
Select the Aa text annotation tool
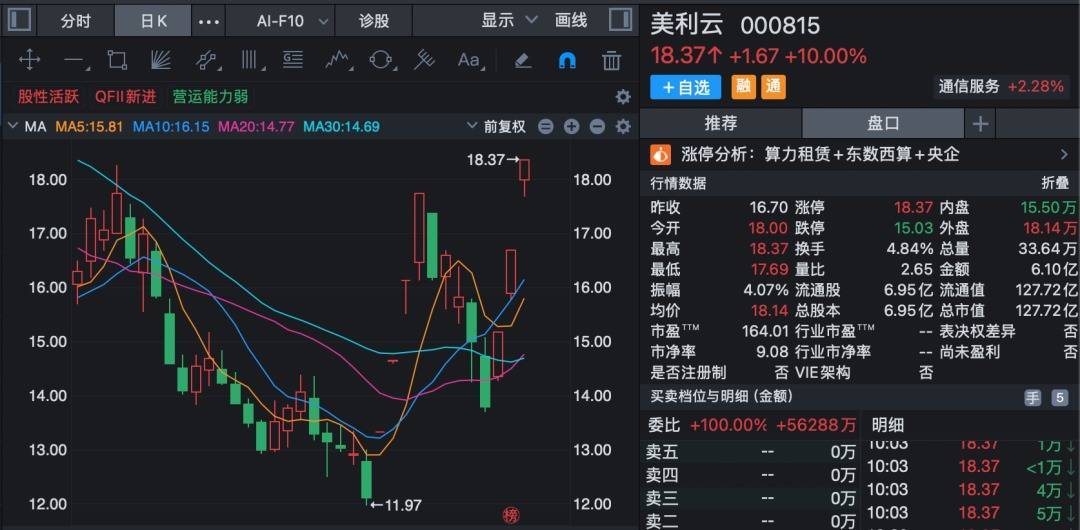point(470,61)
